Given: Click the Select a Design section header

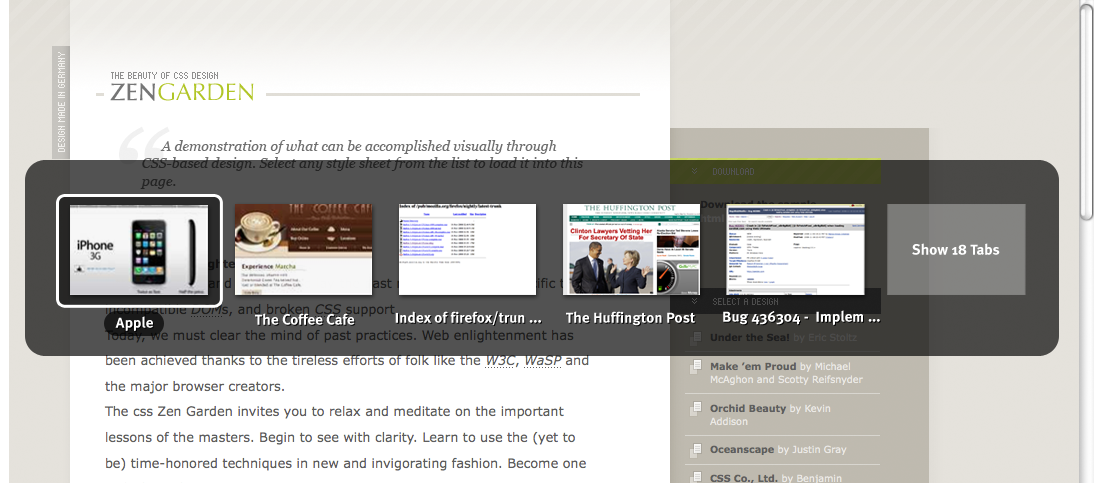Looking at the screenshot, I should (775, 301).
